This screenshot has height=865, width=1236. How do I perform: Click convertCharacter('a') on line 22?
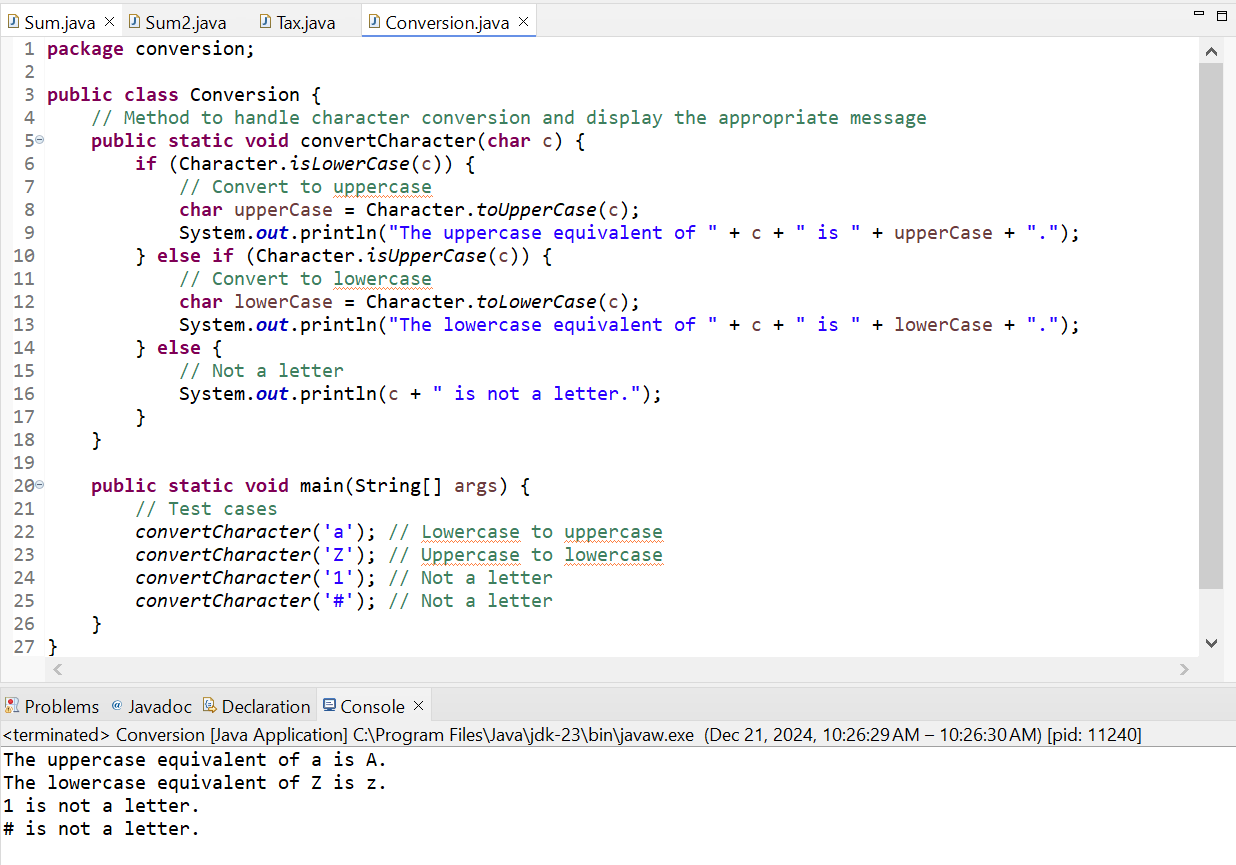pyautogui.click(x=250, y=532)
